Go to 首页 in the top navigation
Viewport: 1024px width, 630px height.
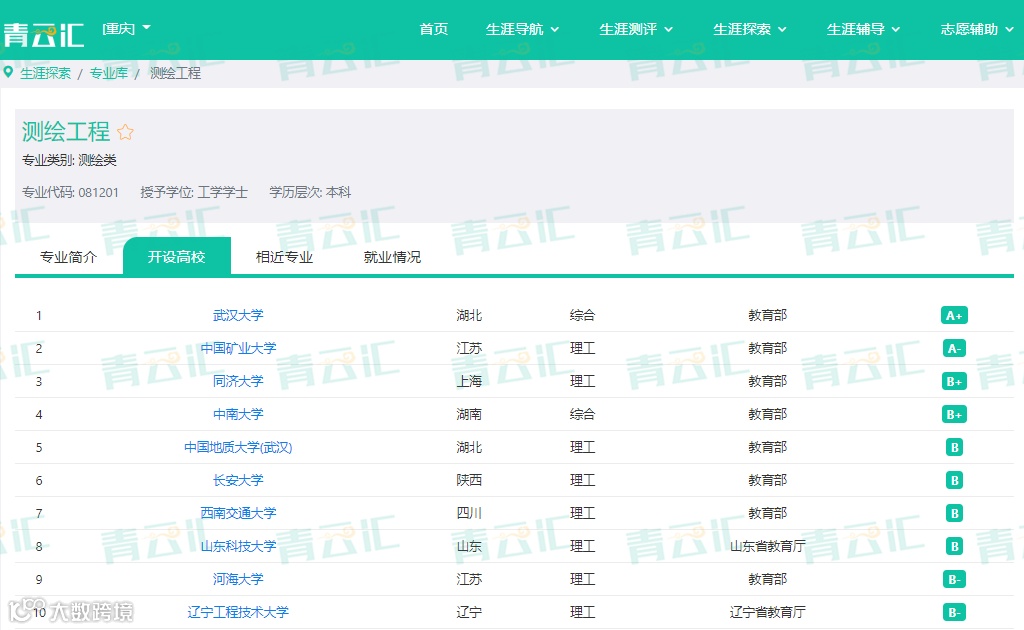coord(434,29)
